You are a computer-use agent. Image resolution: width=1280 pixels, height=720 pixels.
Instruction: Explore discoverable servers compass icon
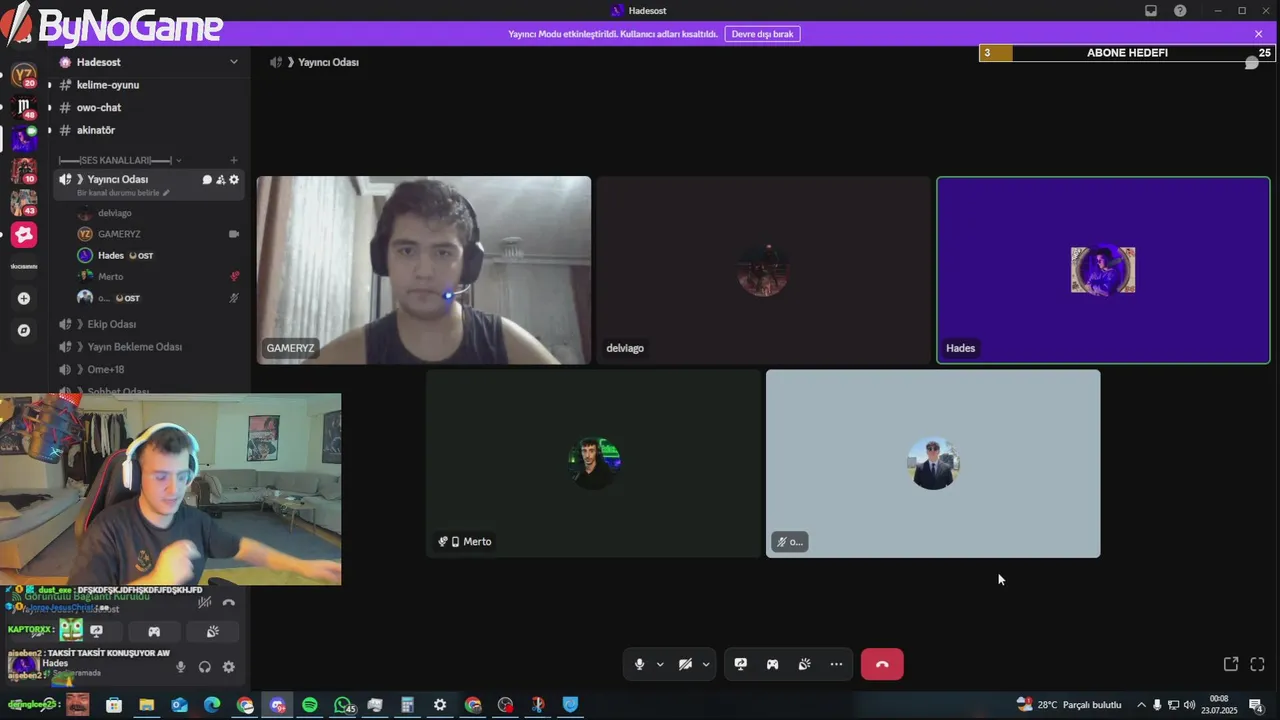24,330
